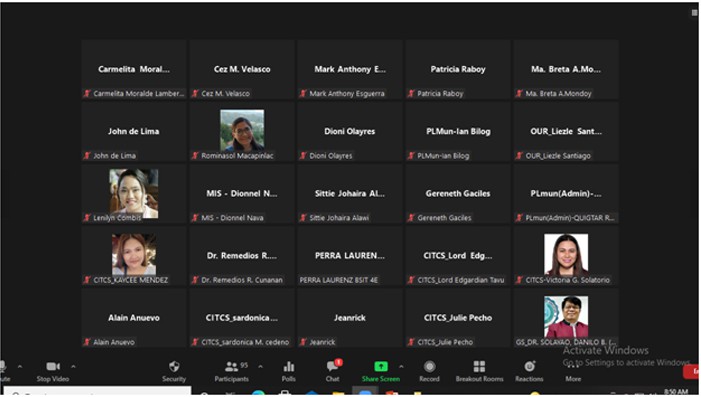Click muted mic icon beside CITCS_Julie Pecho label
Screen dimensions: 701x397
(411, 342)
